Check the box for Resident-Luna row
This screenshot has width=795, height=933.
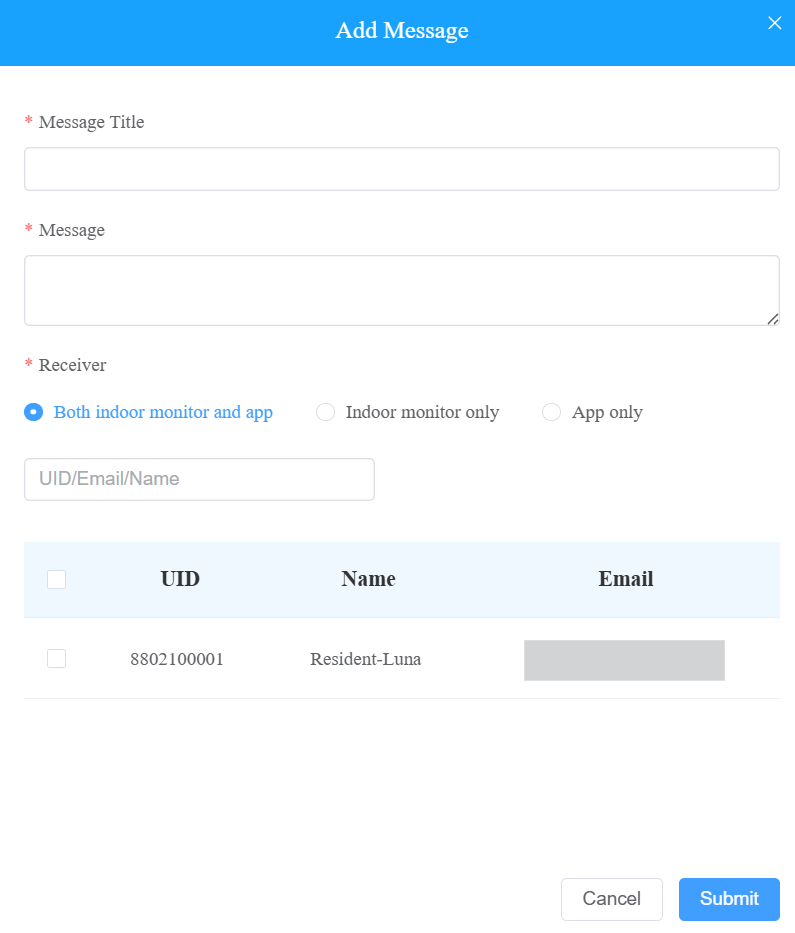tap(57, 659)
